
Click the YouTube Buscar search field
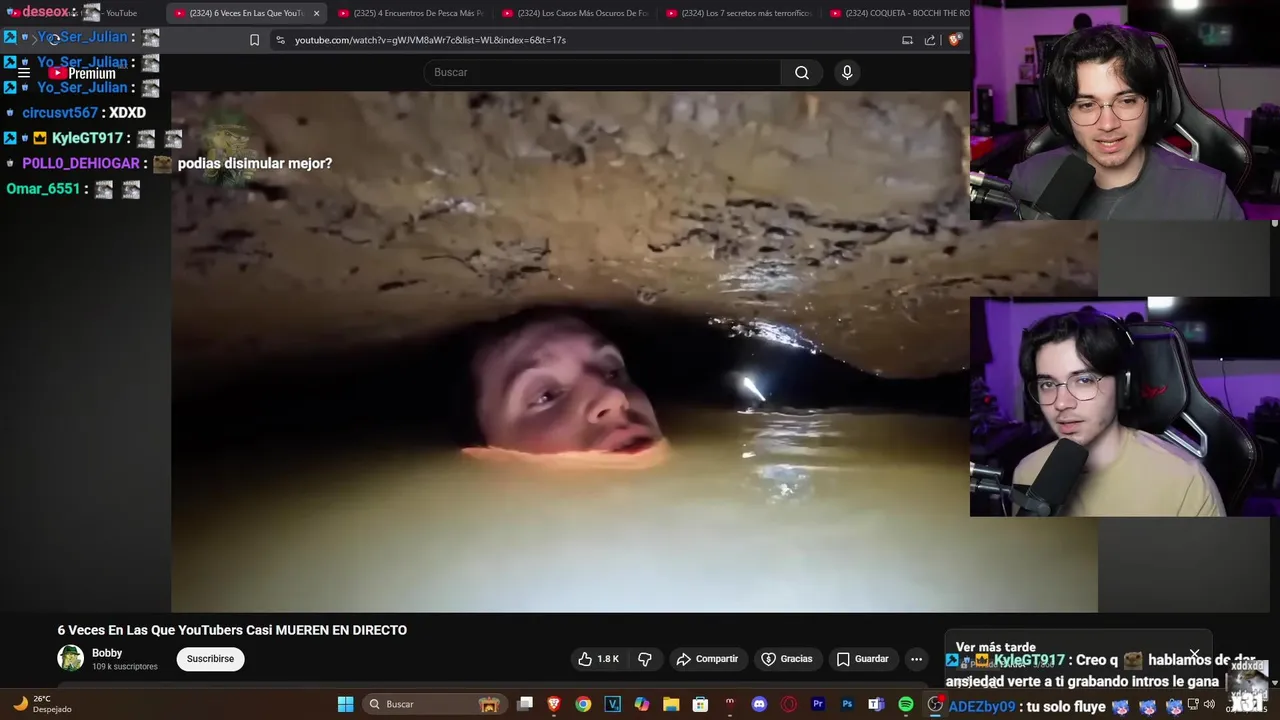click(x=603, y=72)
